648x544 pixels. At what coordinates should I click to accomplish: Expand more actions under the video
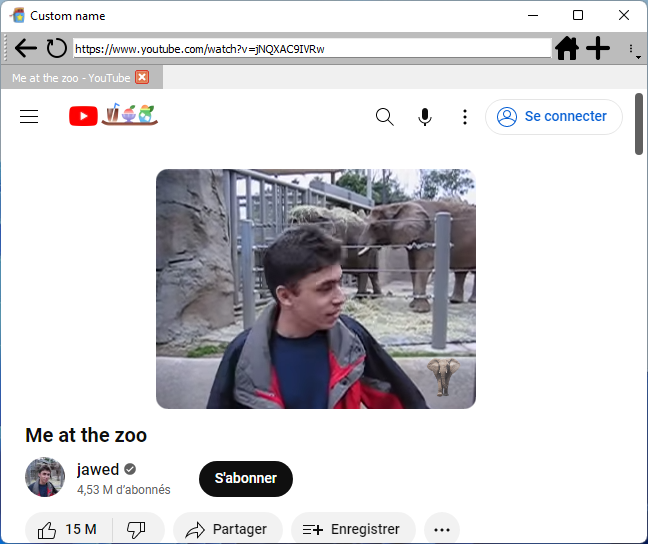coord(442,530)
